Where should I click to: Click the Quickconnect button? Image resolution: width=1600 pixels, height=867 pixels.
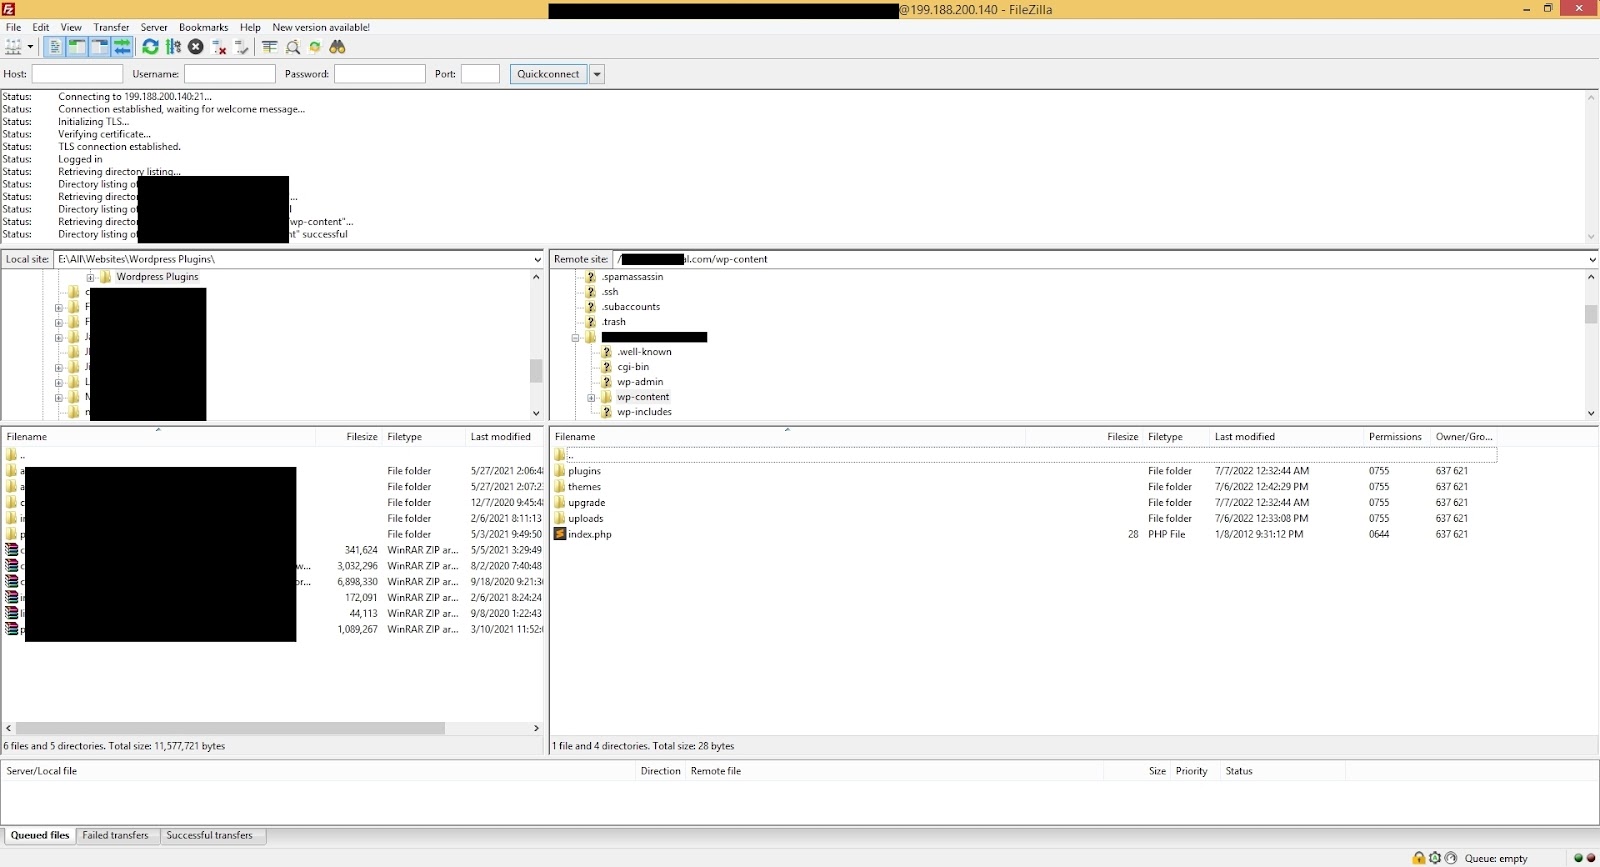click(548, 74)
